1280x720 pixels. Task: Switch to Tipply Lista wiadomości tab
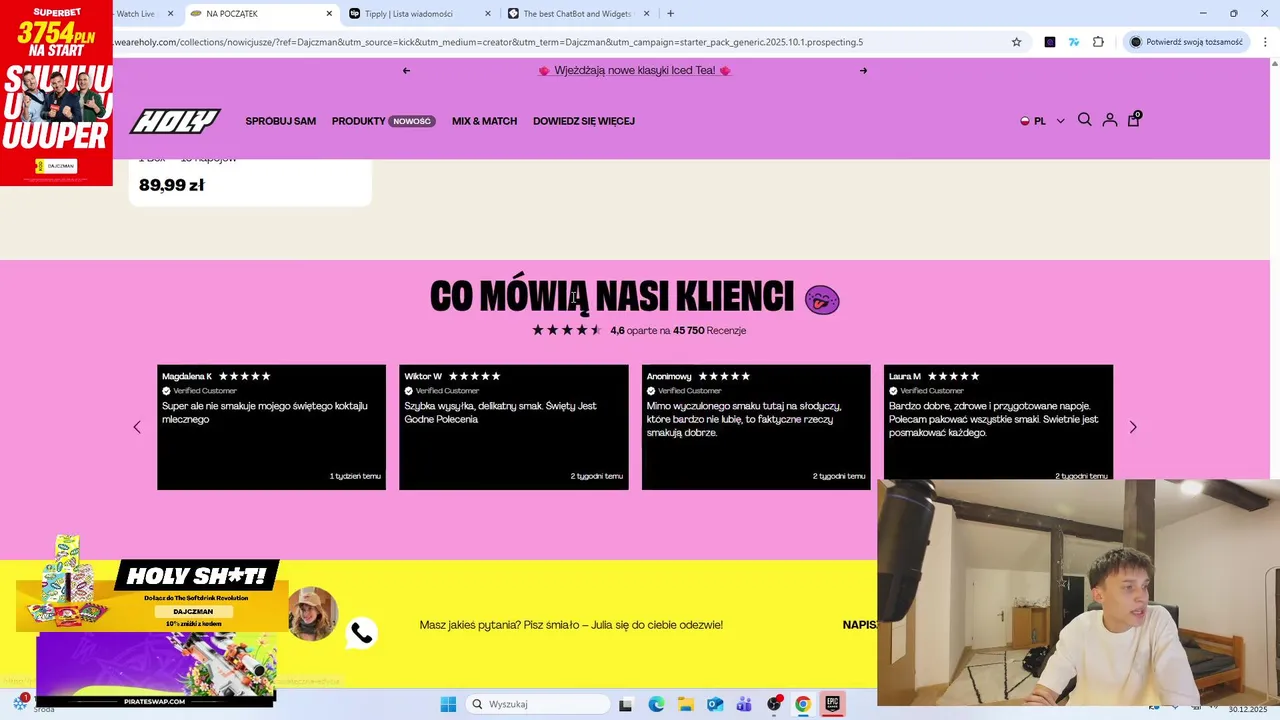(420, 14)
